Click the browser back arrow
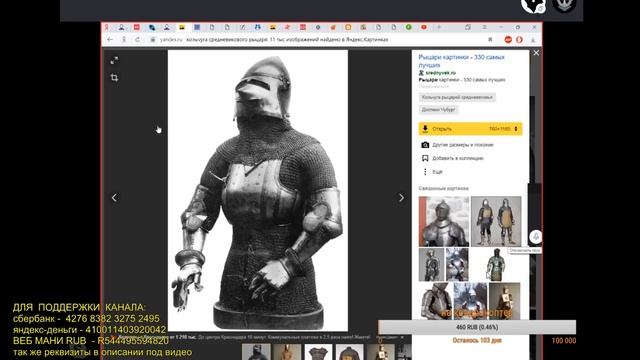The height and width of the screenshot is (360, 640). [x=110, y=40]
